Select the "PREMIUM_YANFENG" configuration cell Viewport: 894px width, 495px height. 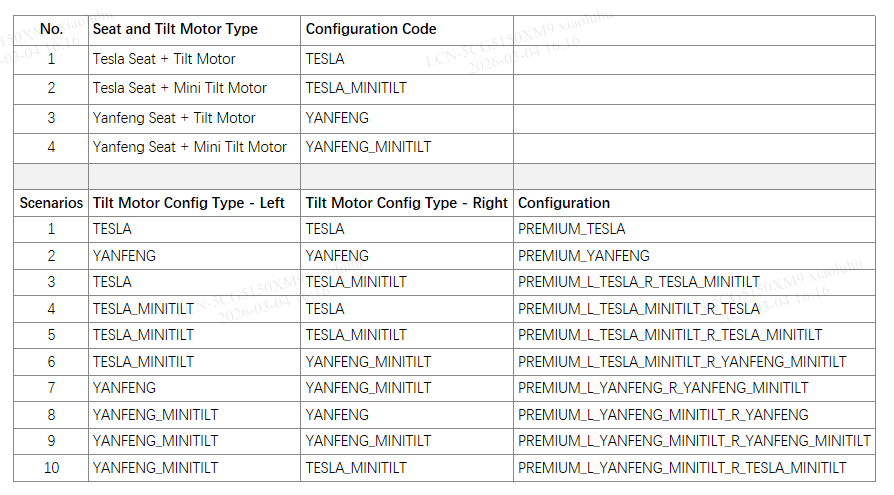[x=584, y=256]
